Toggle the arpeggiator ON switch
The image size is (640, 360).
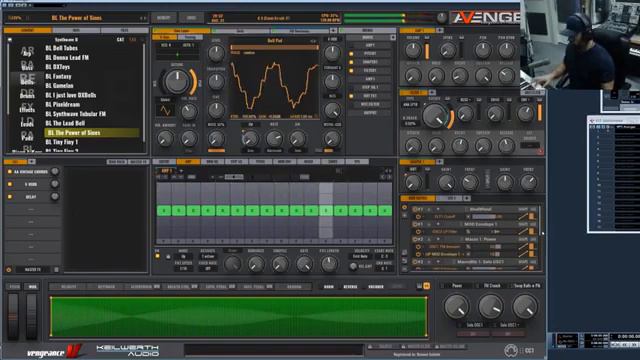point(157,256)
